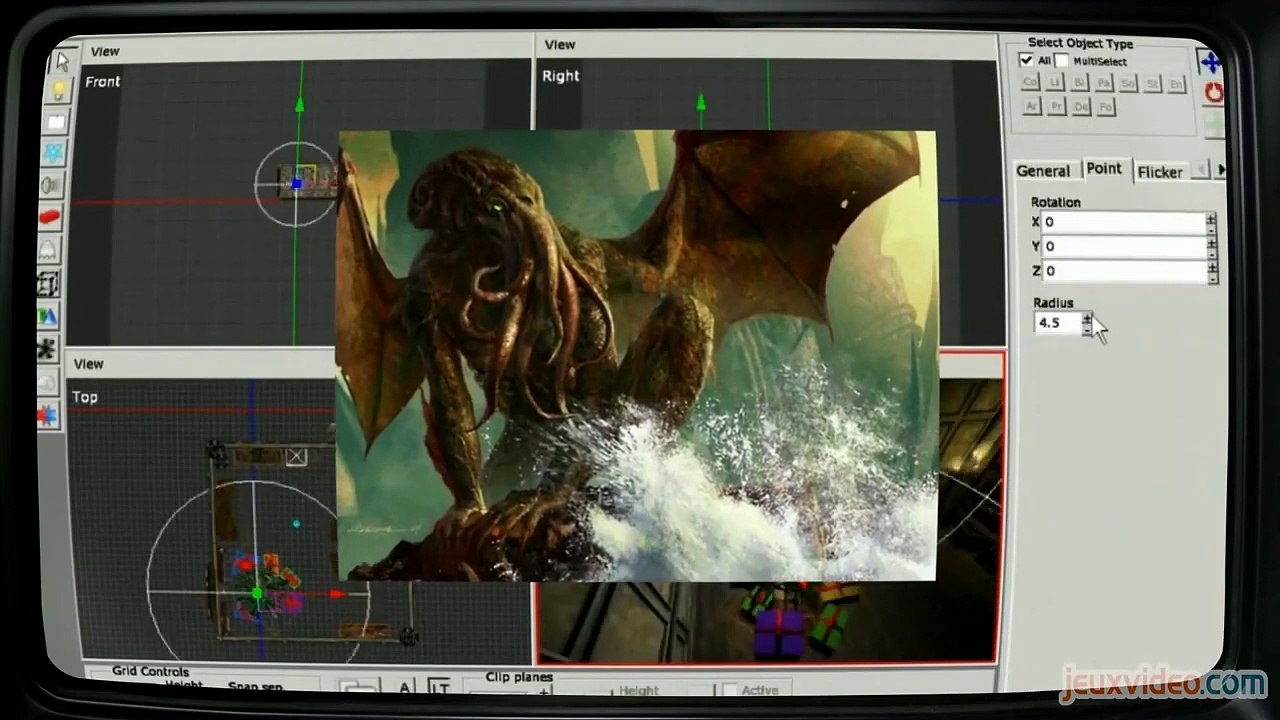Click the Top viewport label
The image size is (1280, 720).
click(x=85, y=397)
